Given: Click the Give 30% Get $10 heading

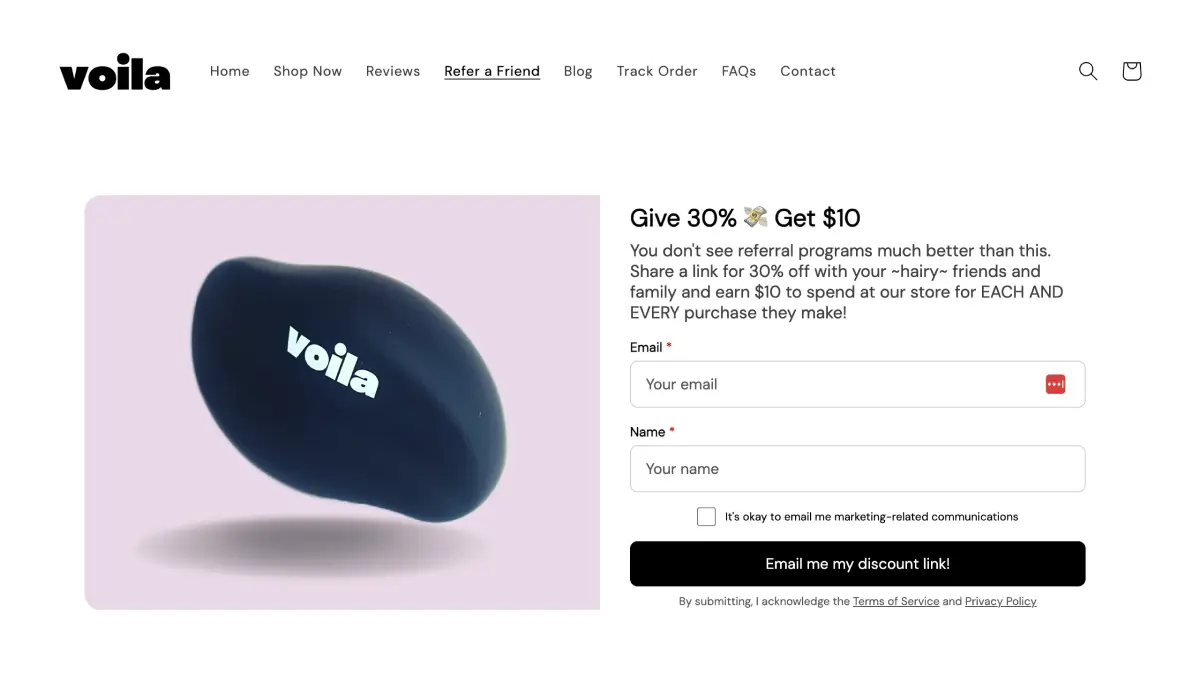Looking at the screenshot, I should pos(745,218).
